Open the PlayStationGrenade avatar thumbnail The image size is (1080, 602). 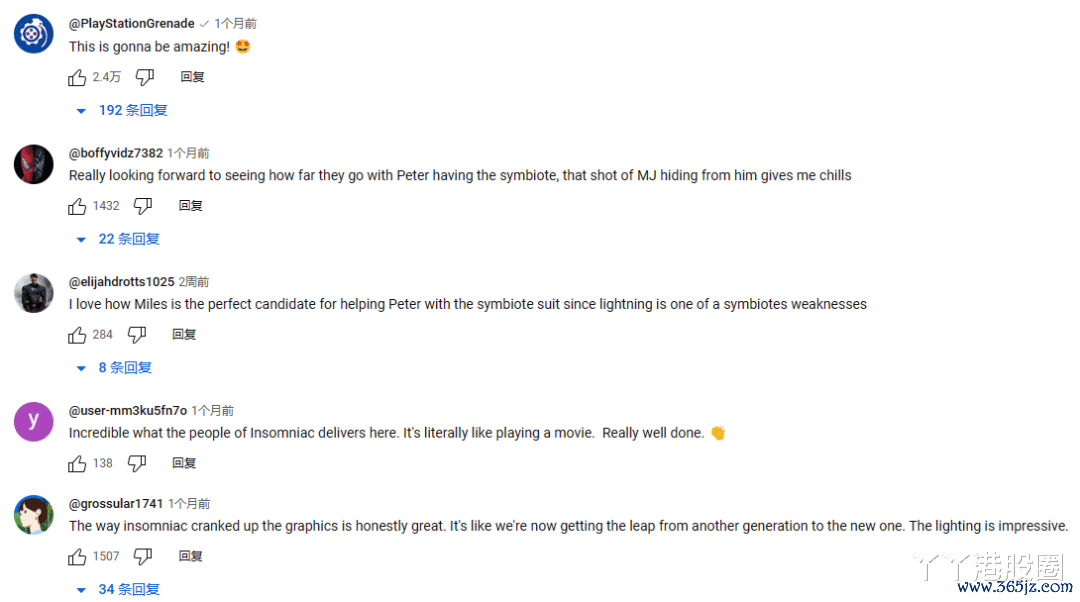point(33,34)
